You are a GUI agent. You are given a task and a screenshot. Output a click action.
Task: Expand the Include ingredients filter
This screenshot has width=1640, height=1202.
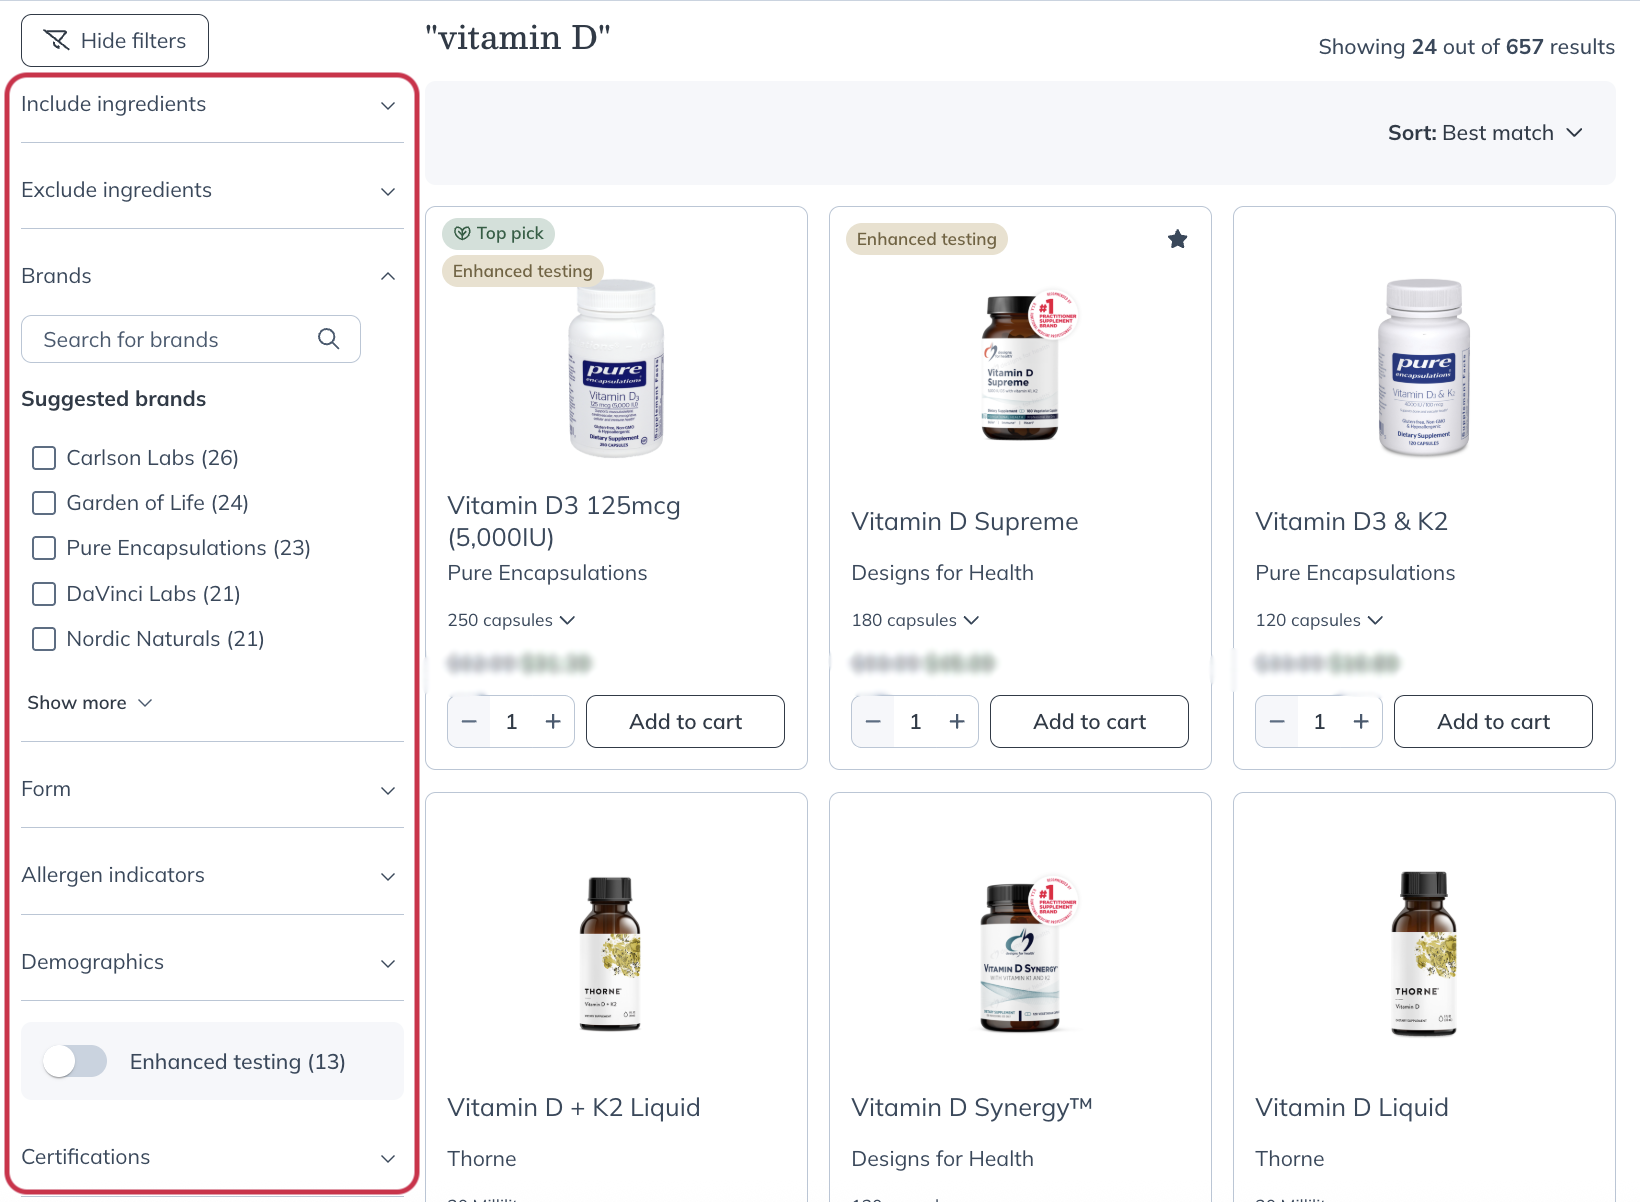(212, 104)
